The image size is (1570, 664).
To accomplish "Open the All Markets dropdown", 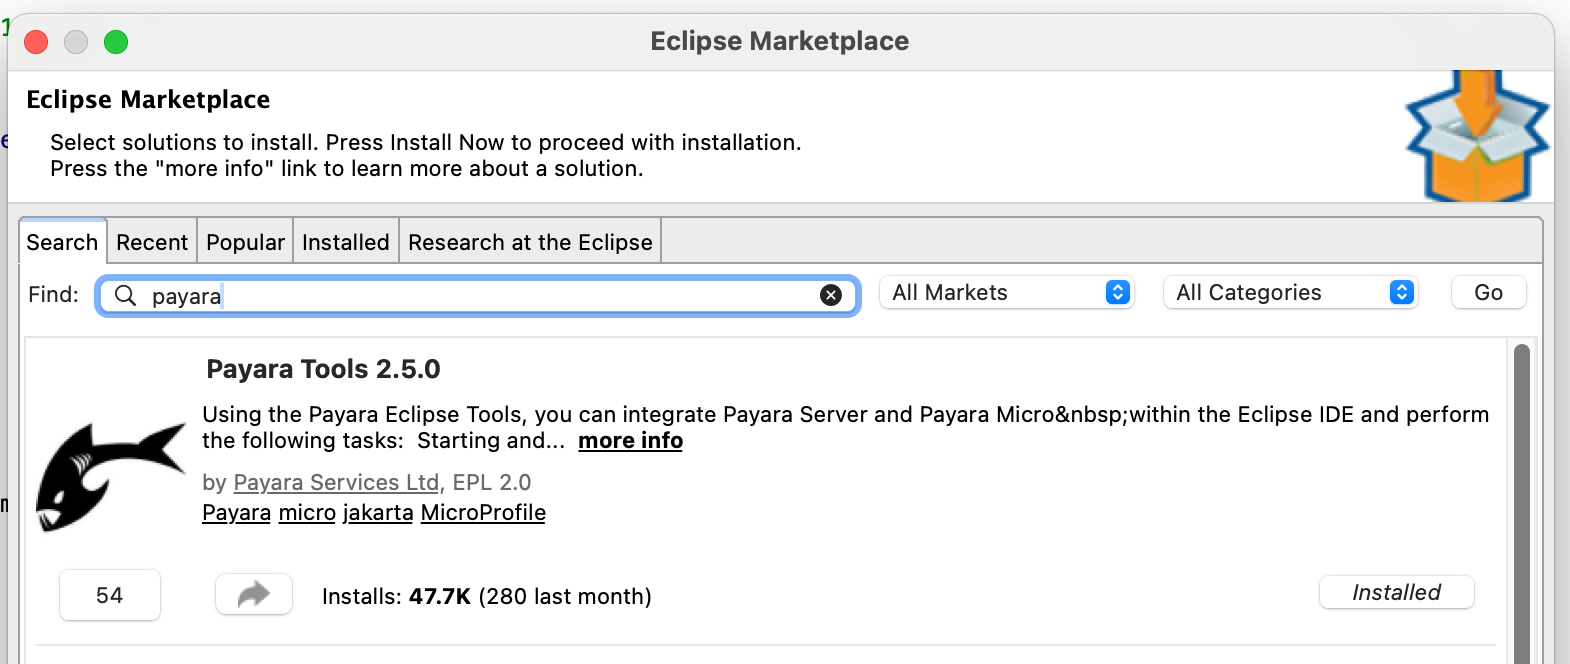I will 1007,292.
